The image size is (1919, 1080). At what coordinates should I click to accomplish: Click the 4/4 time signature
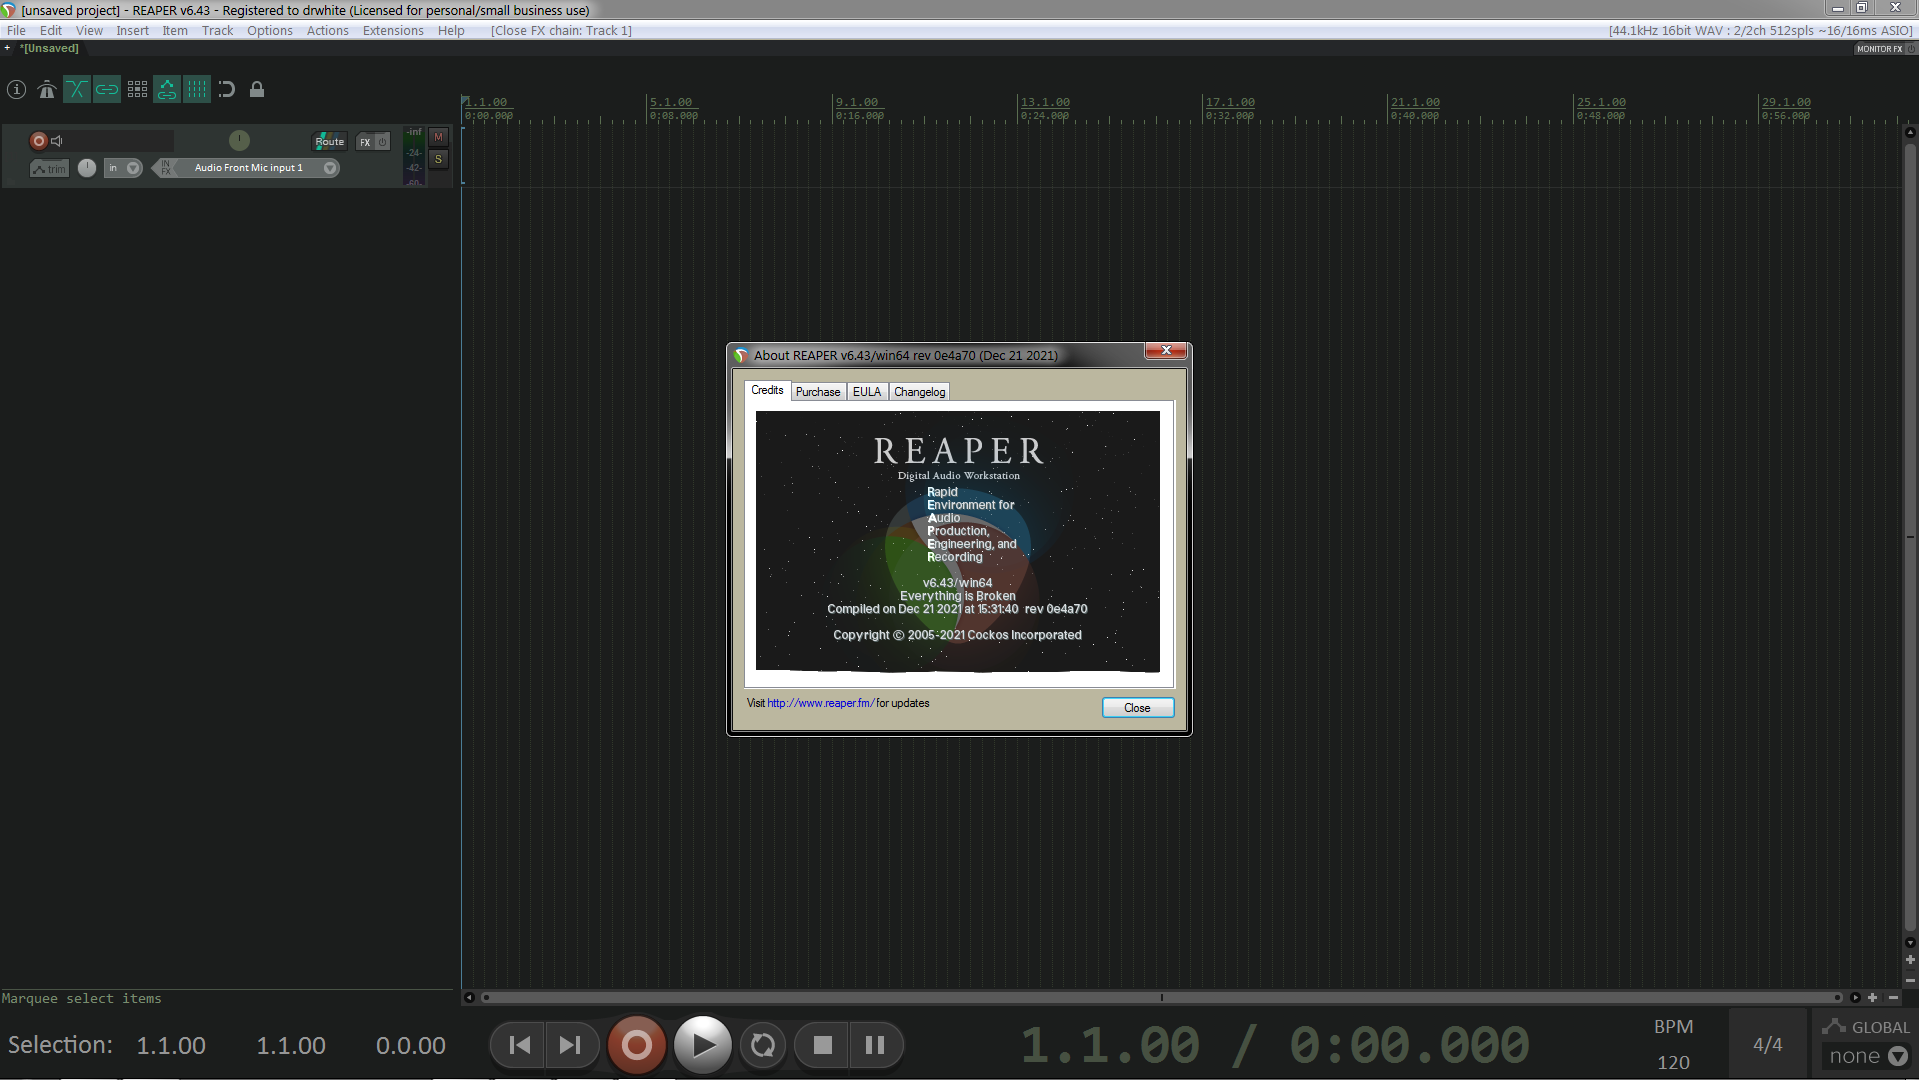1767,1045
